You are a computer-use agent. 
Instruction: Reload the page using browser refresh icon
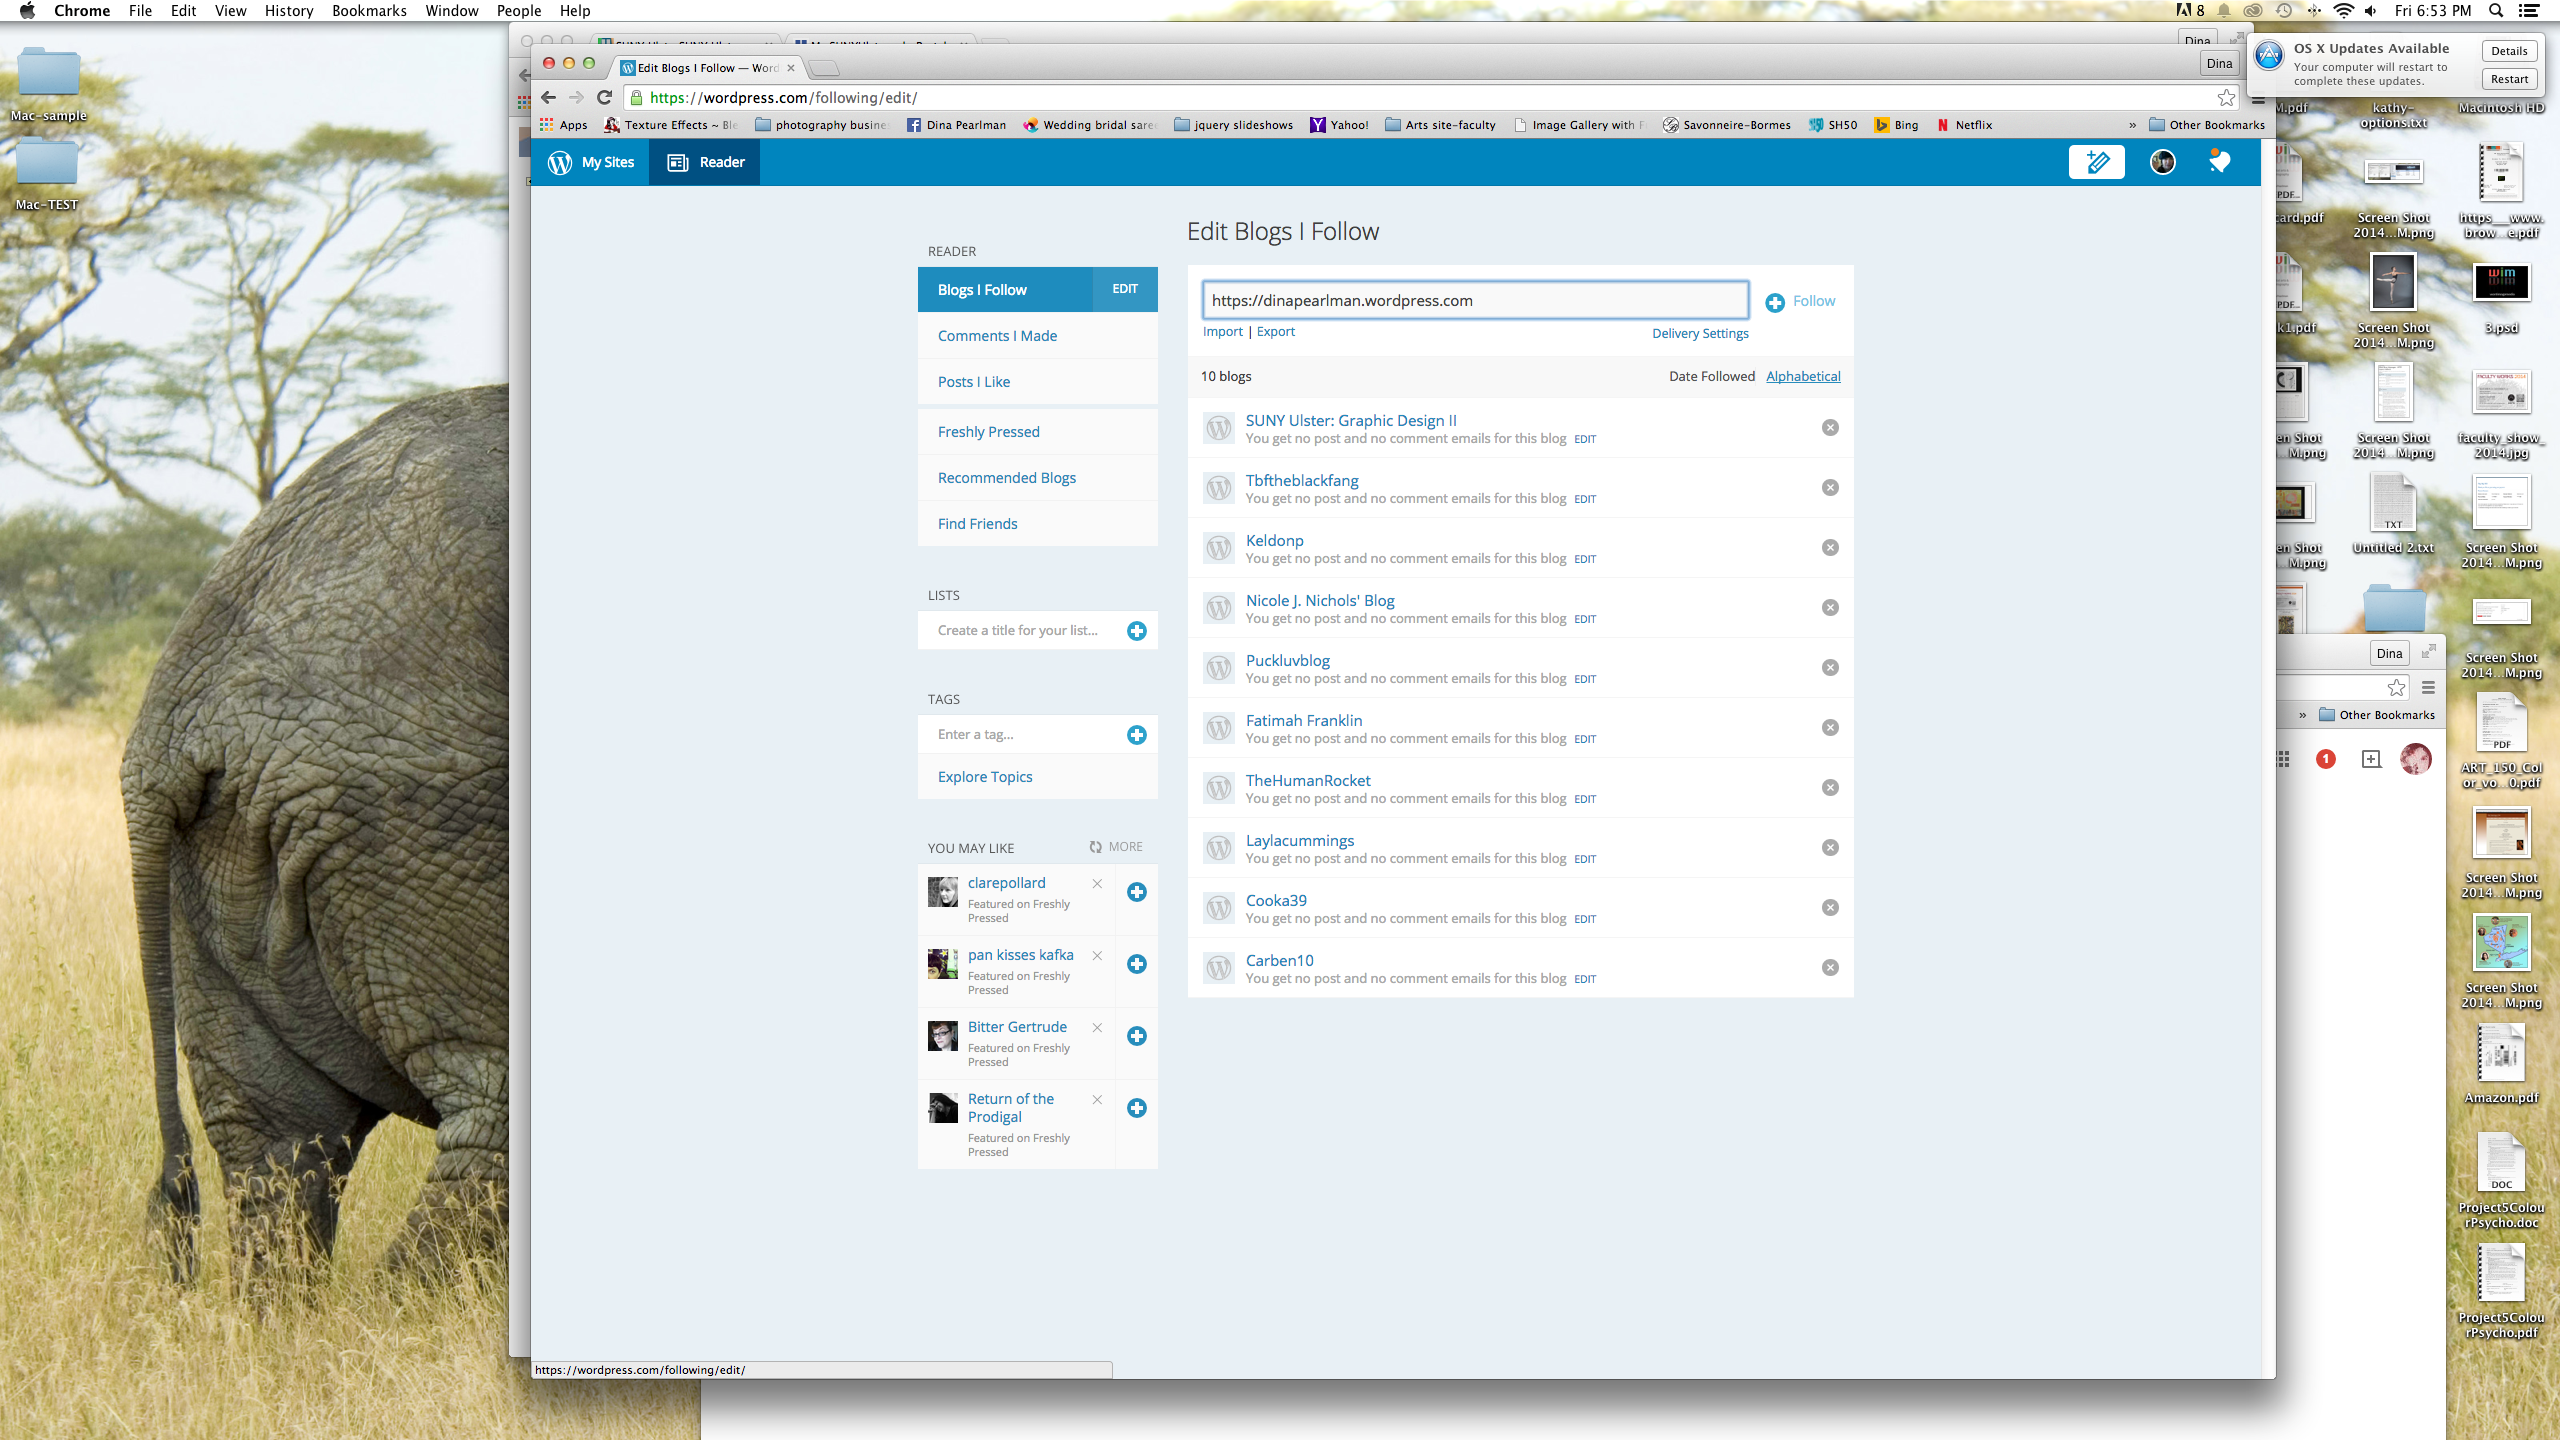[604, 97]
